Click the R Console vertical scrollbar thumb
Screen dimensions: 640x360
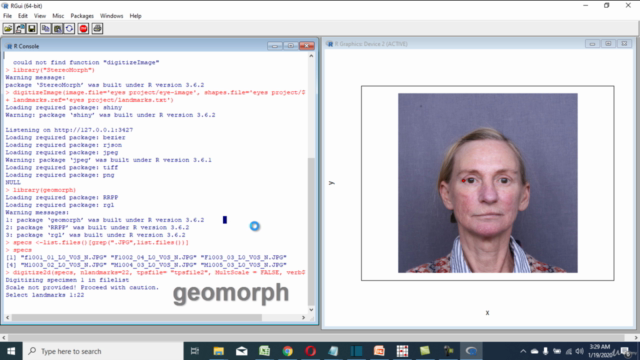(311, 231)
